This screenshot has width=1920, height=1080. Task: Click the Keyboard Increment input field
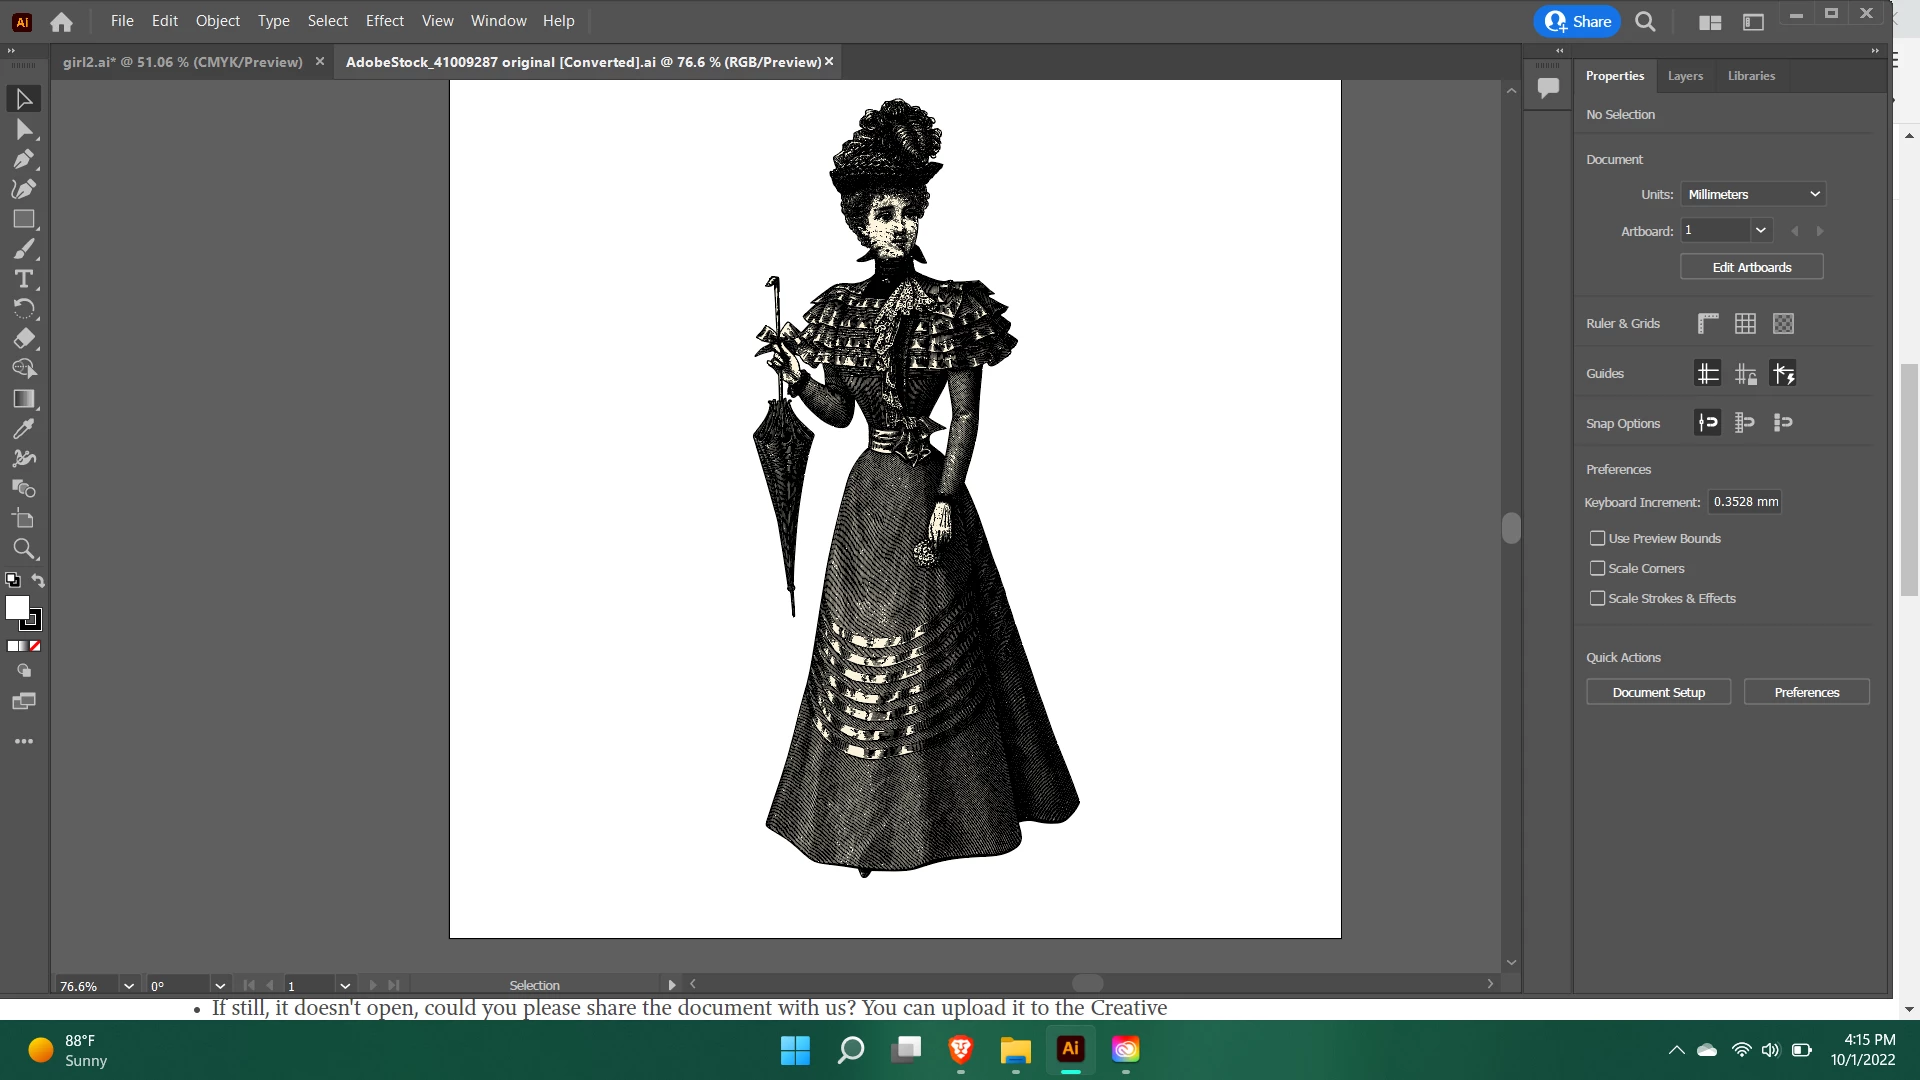tap(1745, 502)
